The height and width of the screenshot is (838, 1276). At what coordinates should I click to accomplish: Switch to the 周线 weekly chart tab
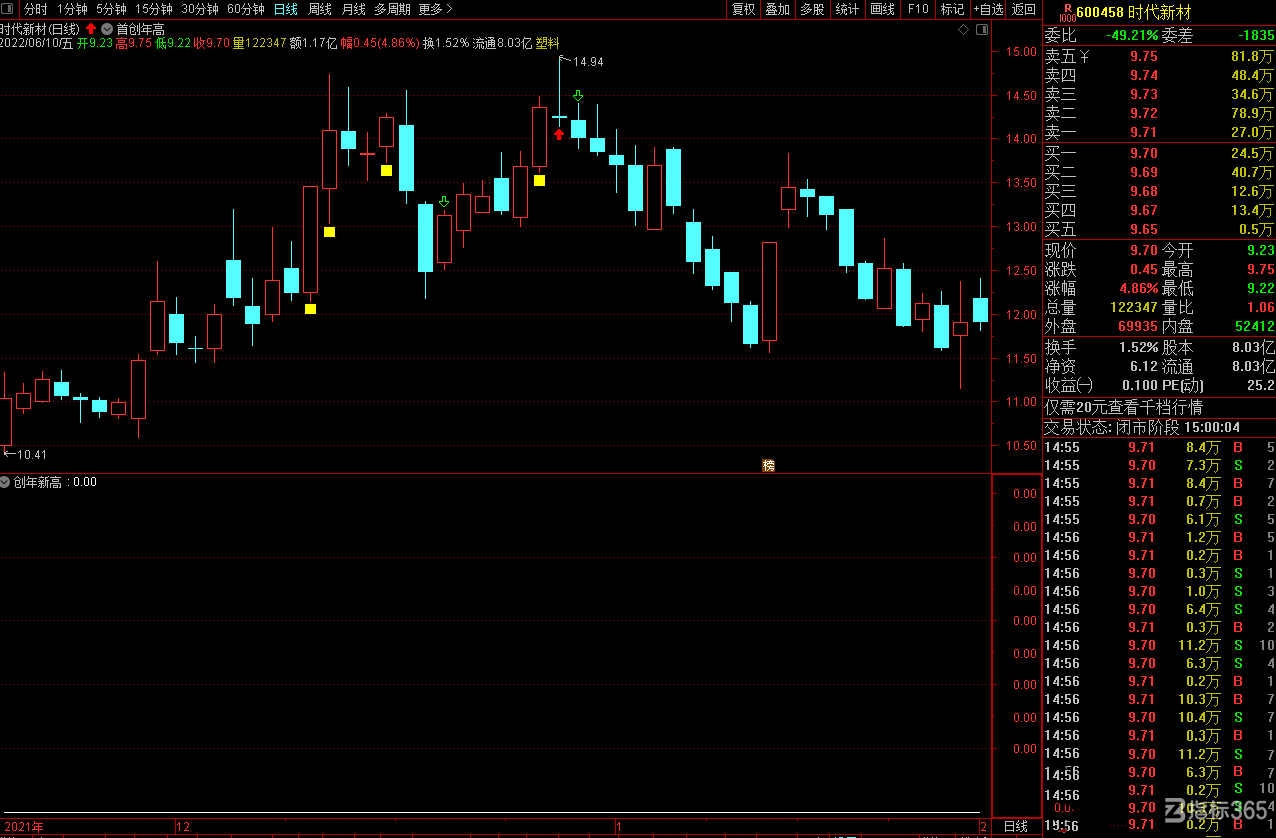(320, 10)
